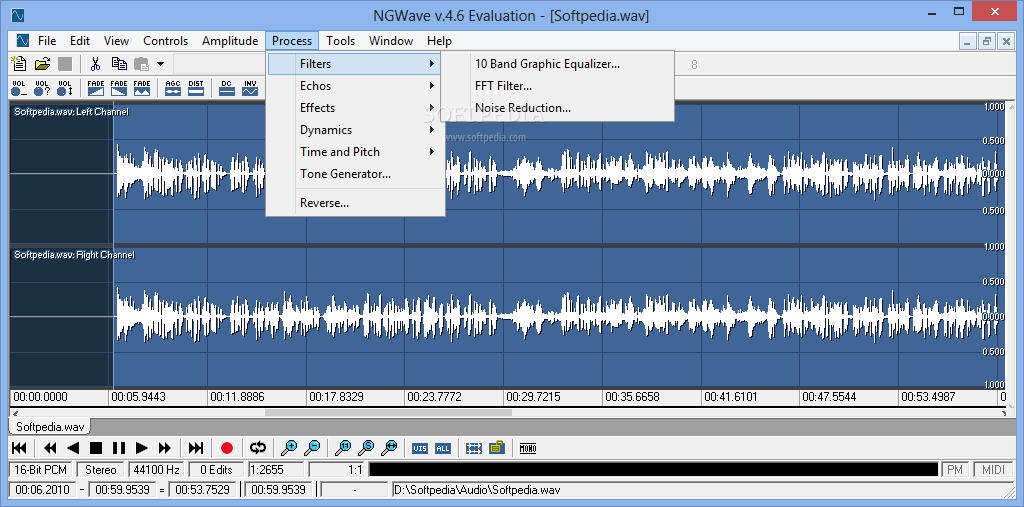Click the DIST distortion icon
This screenshot has height=507, width=1024.
point(196,88)
